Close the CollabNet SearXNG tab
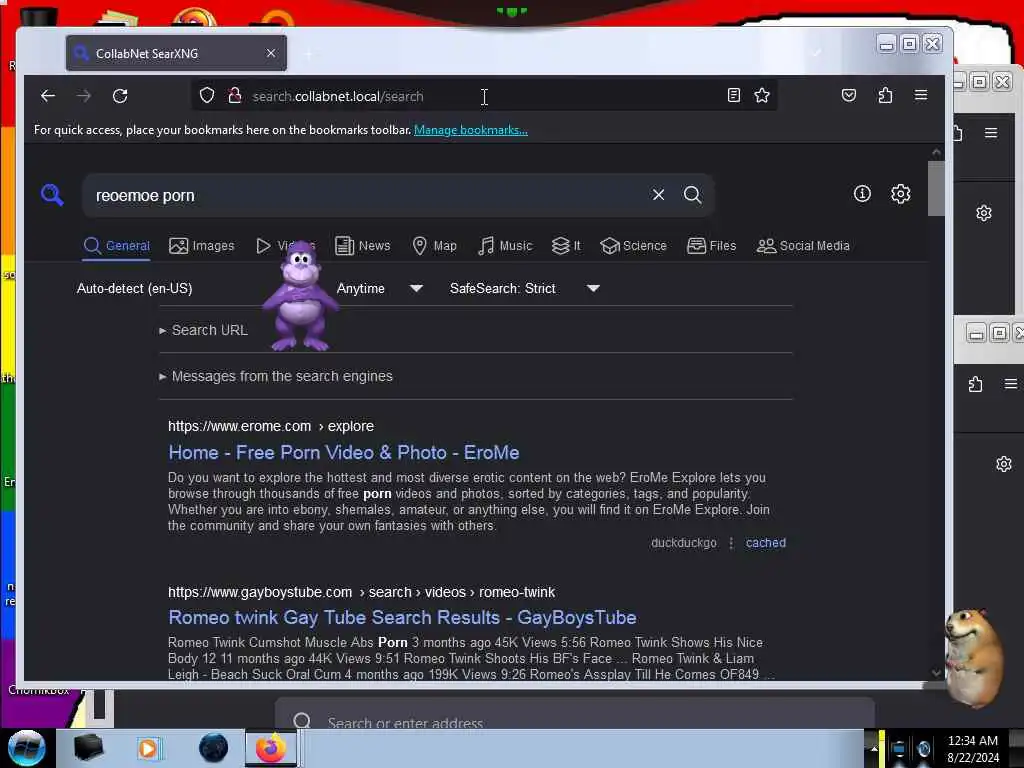1024x768 pixels. [271, 53]
